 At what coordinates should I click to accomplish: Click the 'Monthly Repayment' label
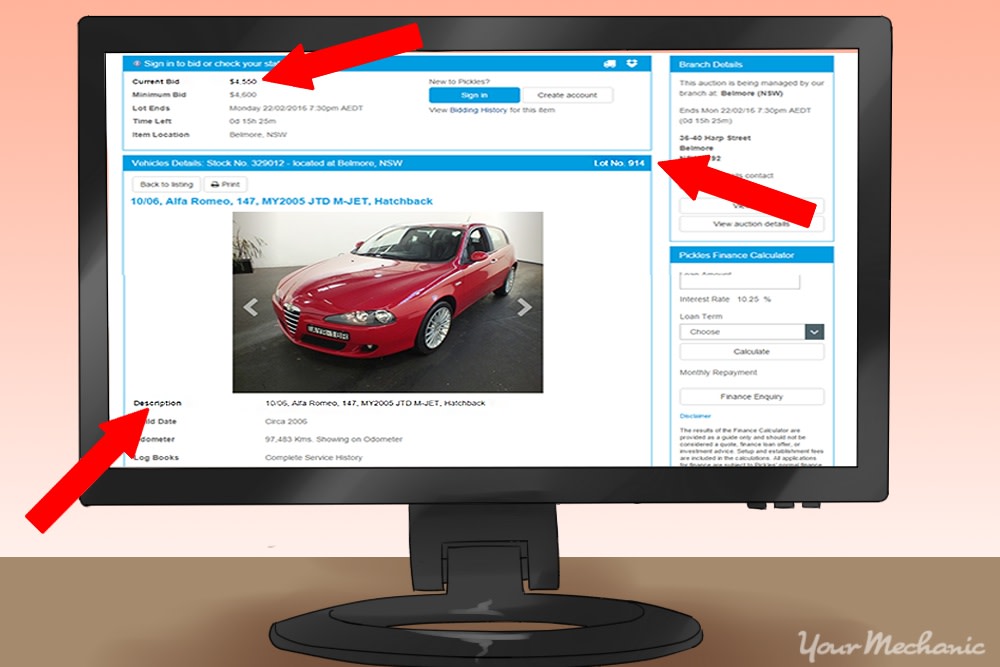tap(718, 372)
